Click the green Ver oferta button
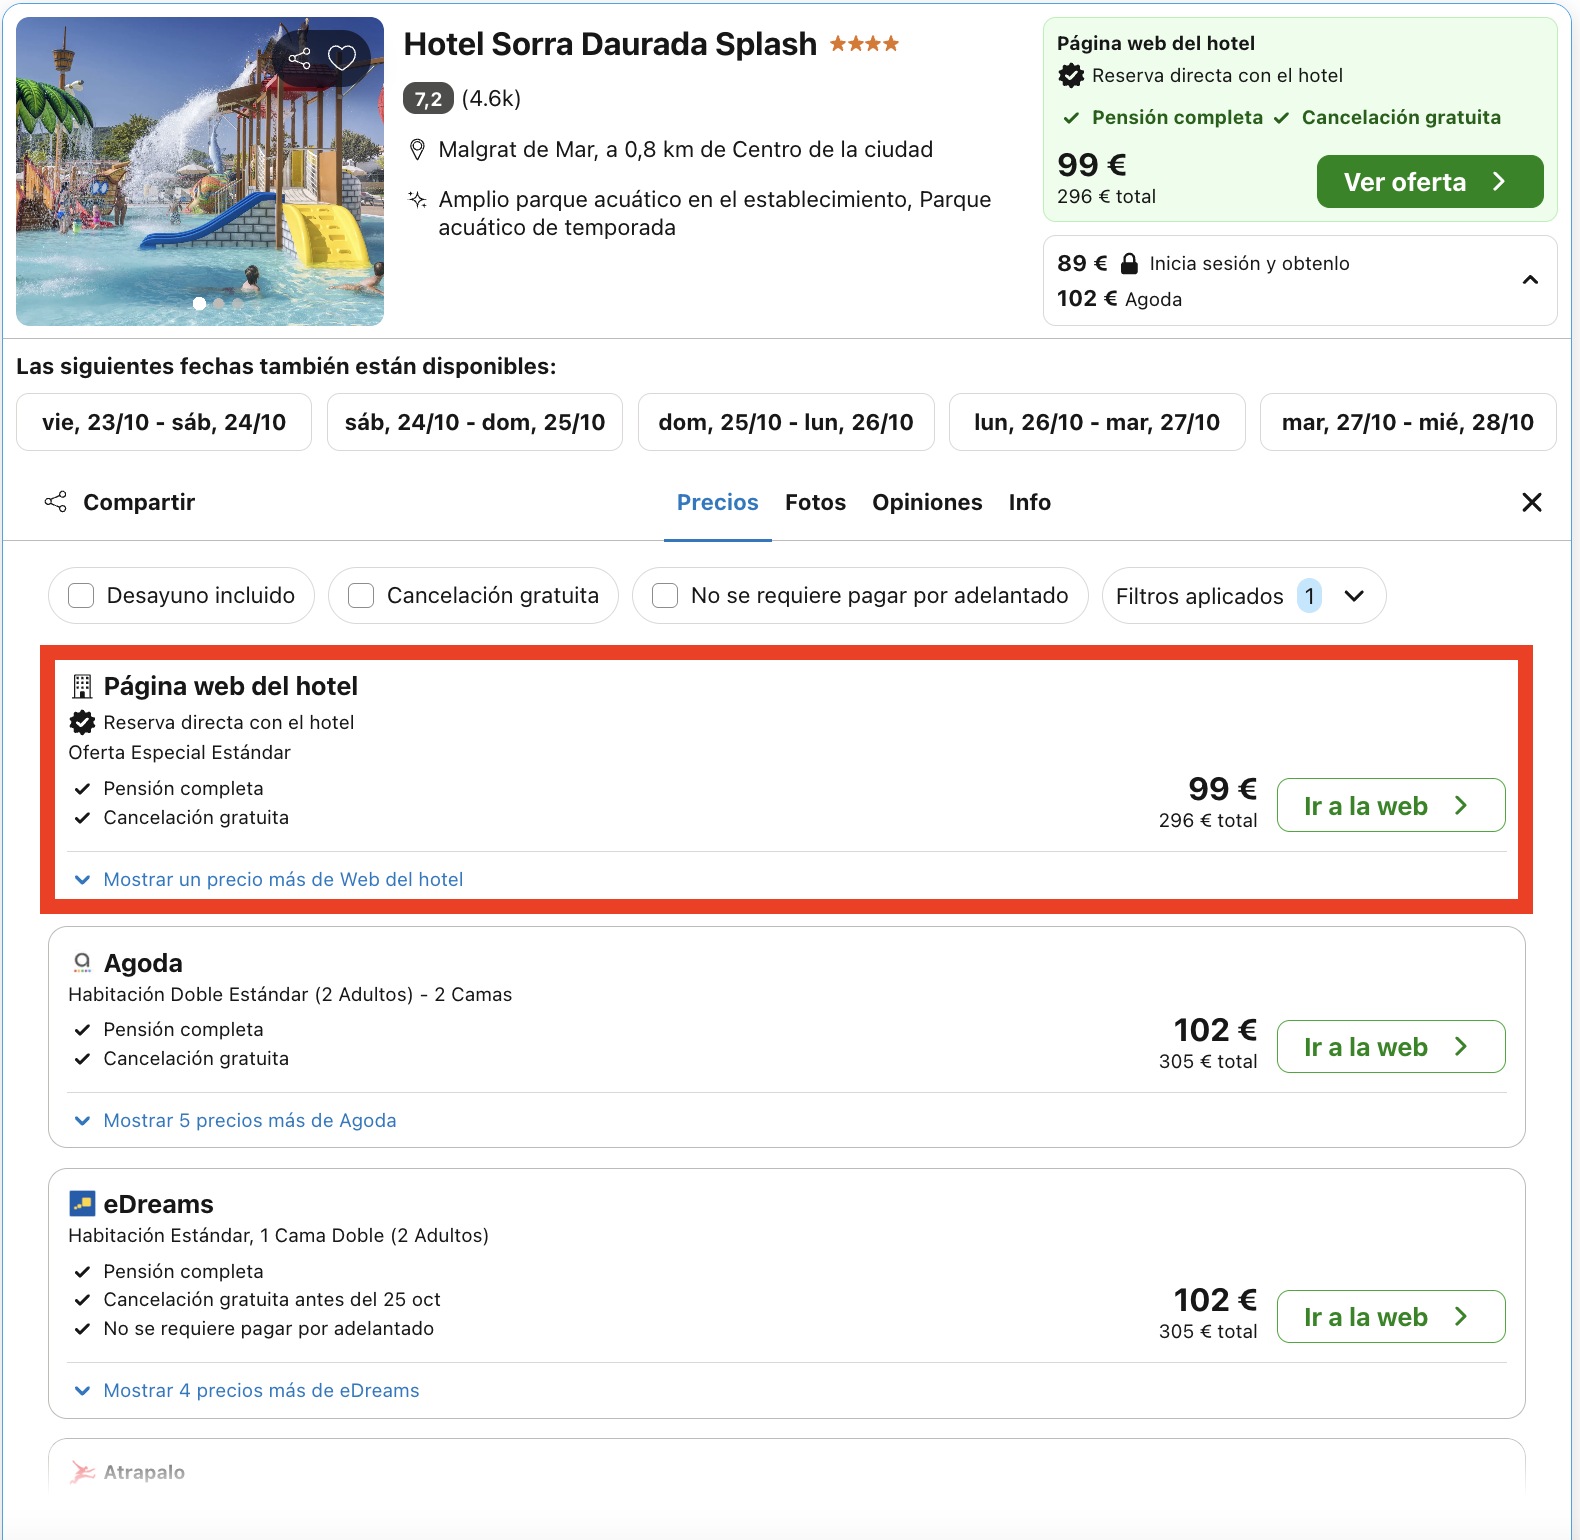Viewport: 1580px width, 1540px height. (1430, 182)
